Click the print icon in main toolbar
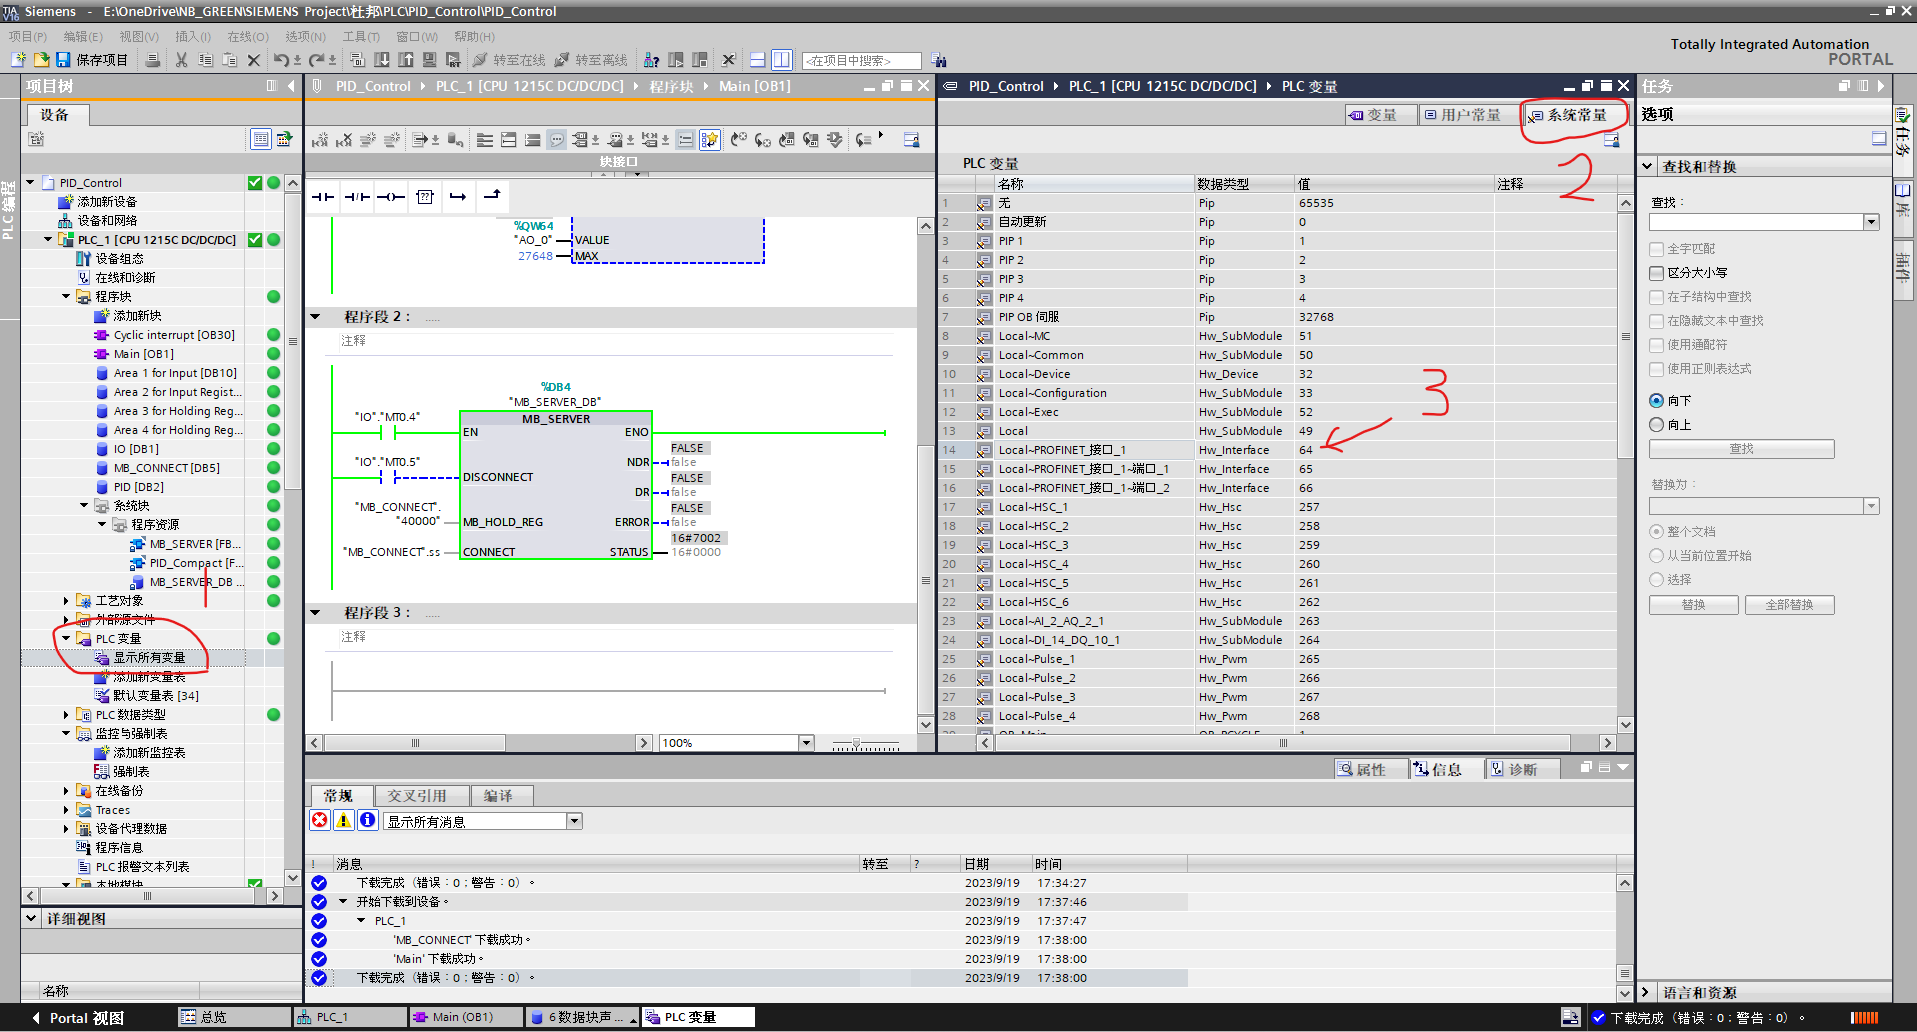1917x1032 pixels. tap(153, 60)
